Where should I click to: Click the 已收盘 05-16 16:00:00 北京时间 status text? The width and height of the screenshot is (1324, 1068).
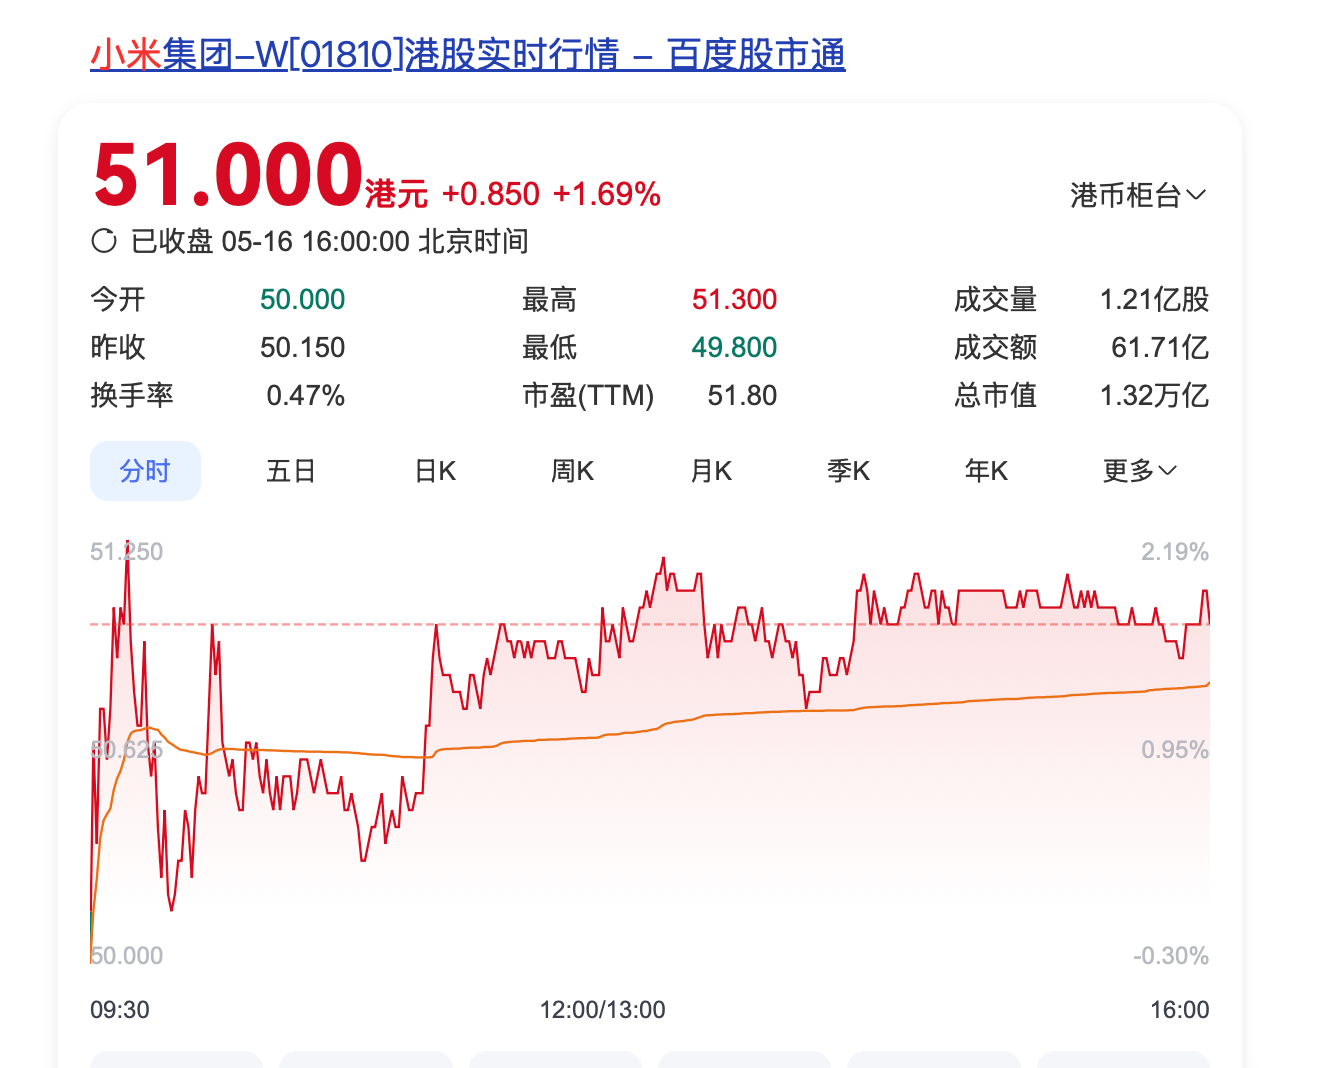pyautogui.click(x=329, y=241)
